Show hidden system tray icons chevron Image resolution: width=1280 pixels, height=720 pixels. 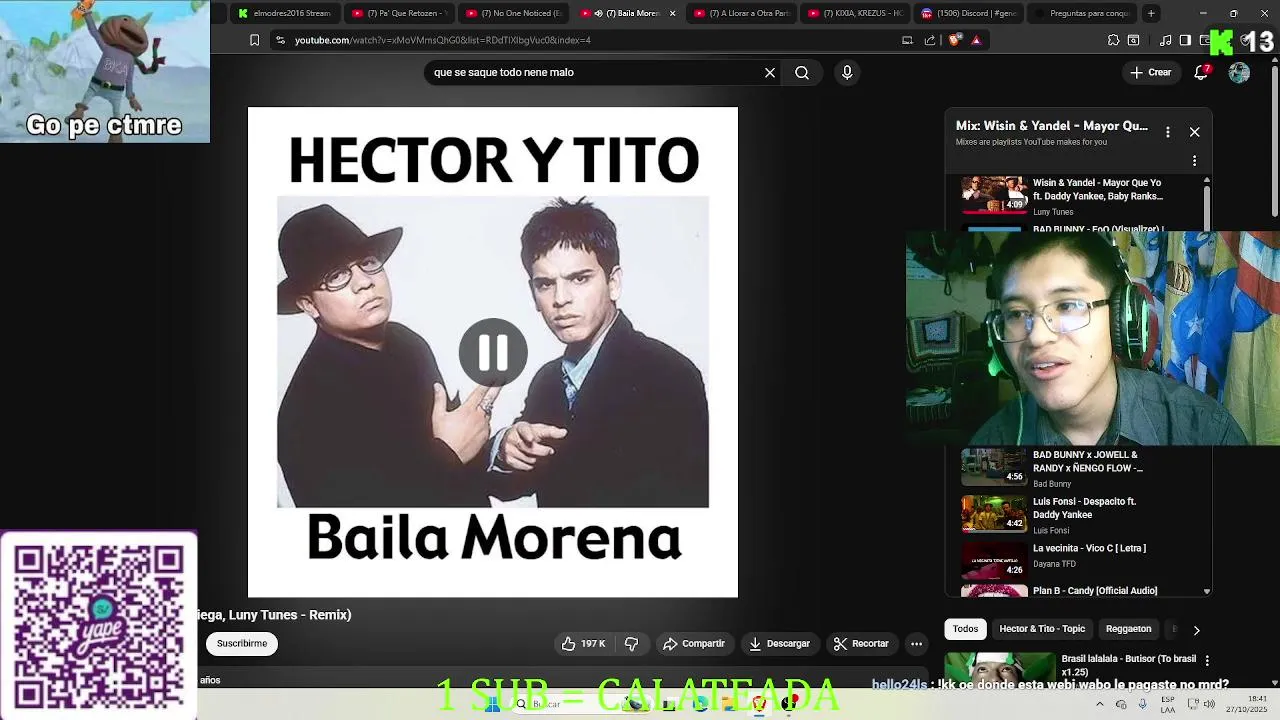(1100, 704)
